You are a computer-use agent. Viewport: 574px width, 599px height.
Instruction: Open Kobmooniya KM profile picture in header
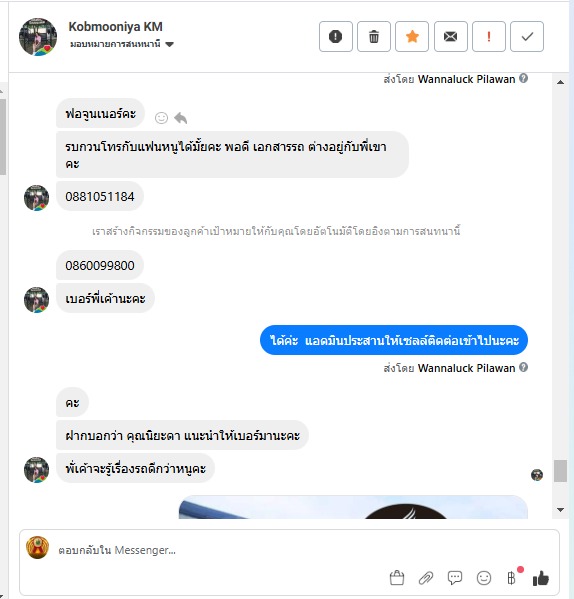coord(38,37)
